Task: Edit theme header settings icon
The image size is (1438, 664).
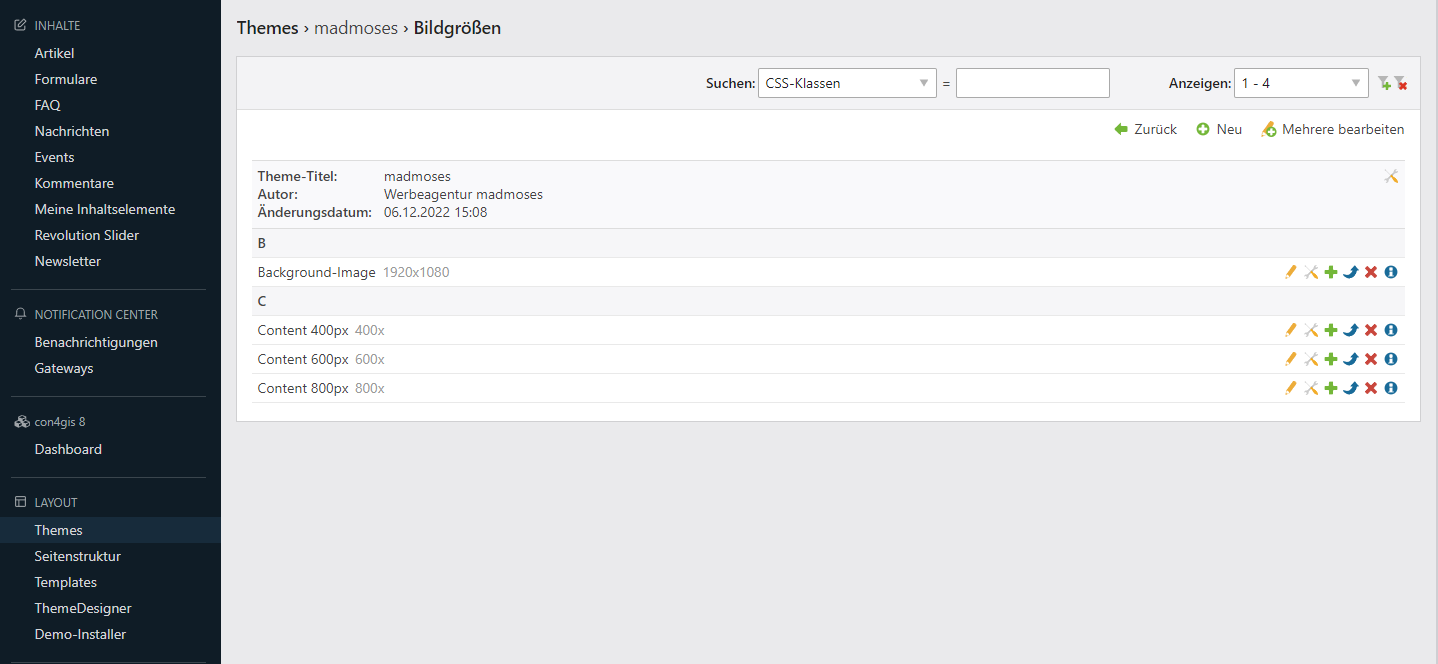Action: tap(1390, 176)
